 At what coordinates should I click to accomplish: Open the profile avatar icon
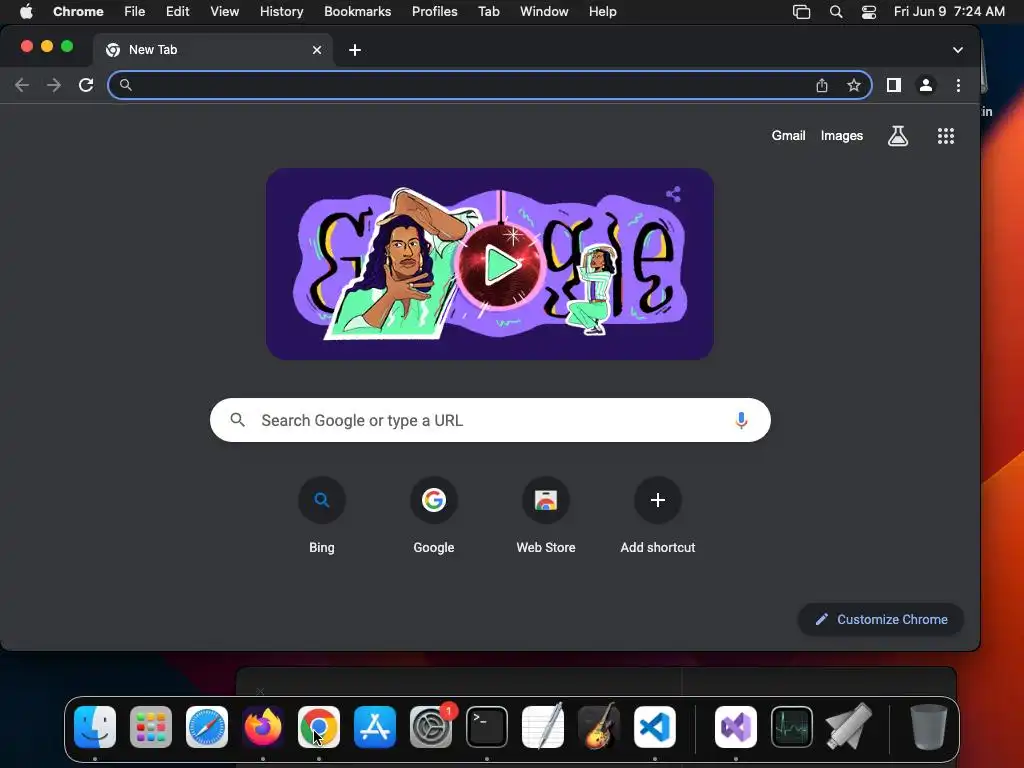(x=925, y=85)
